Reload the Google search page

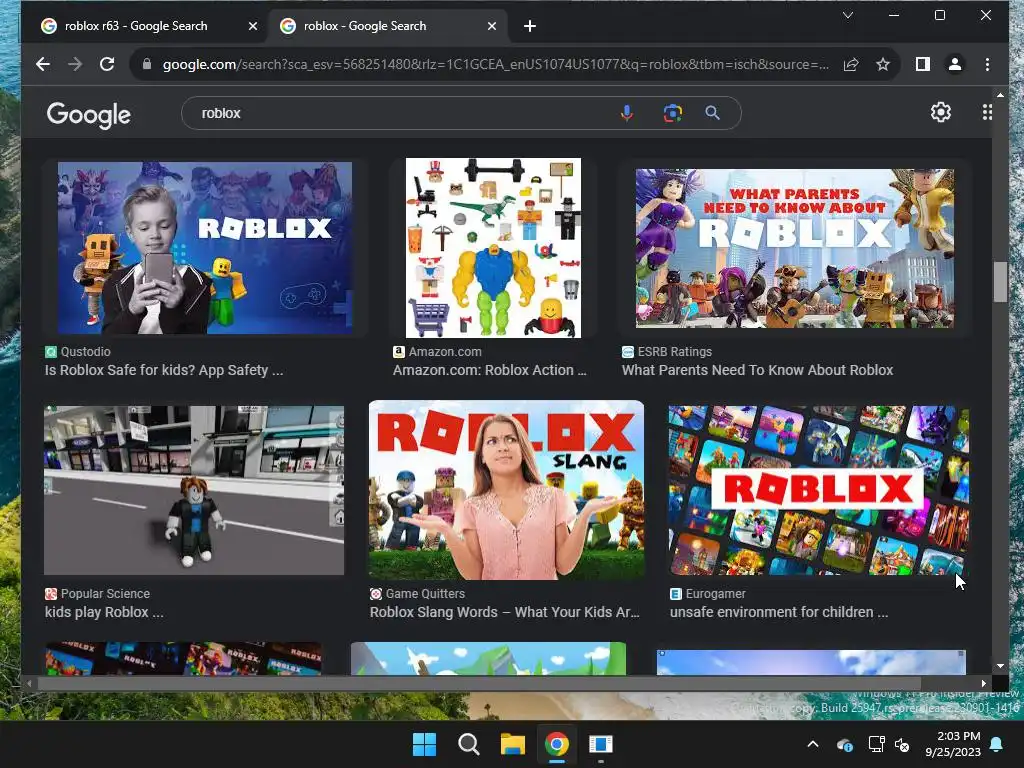click(x=107, y=64)
